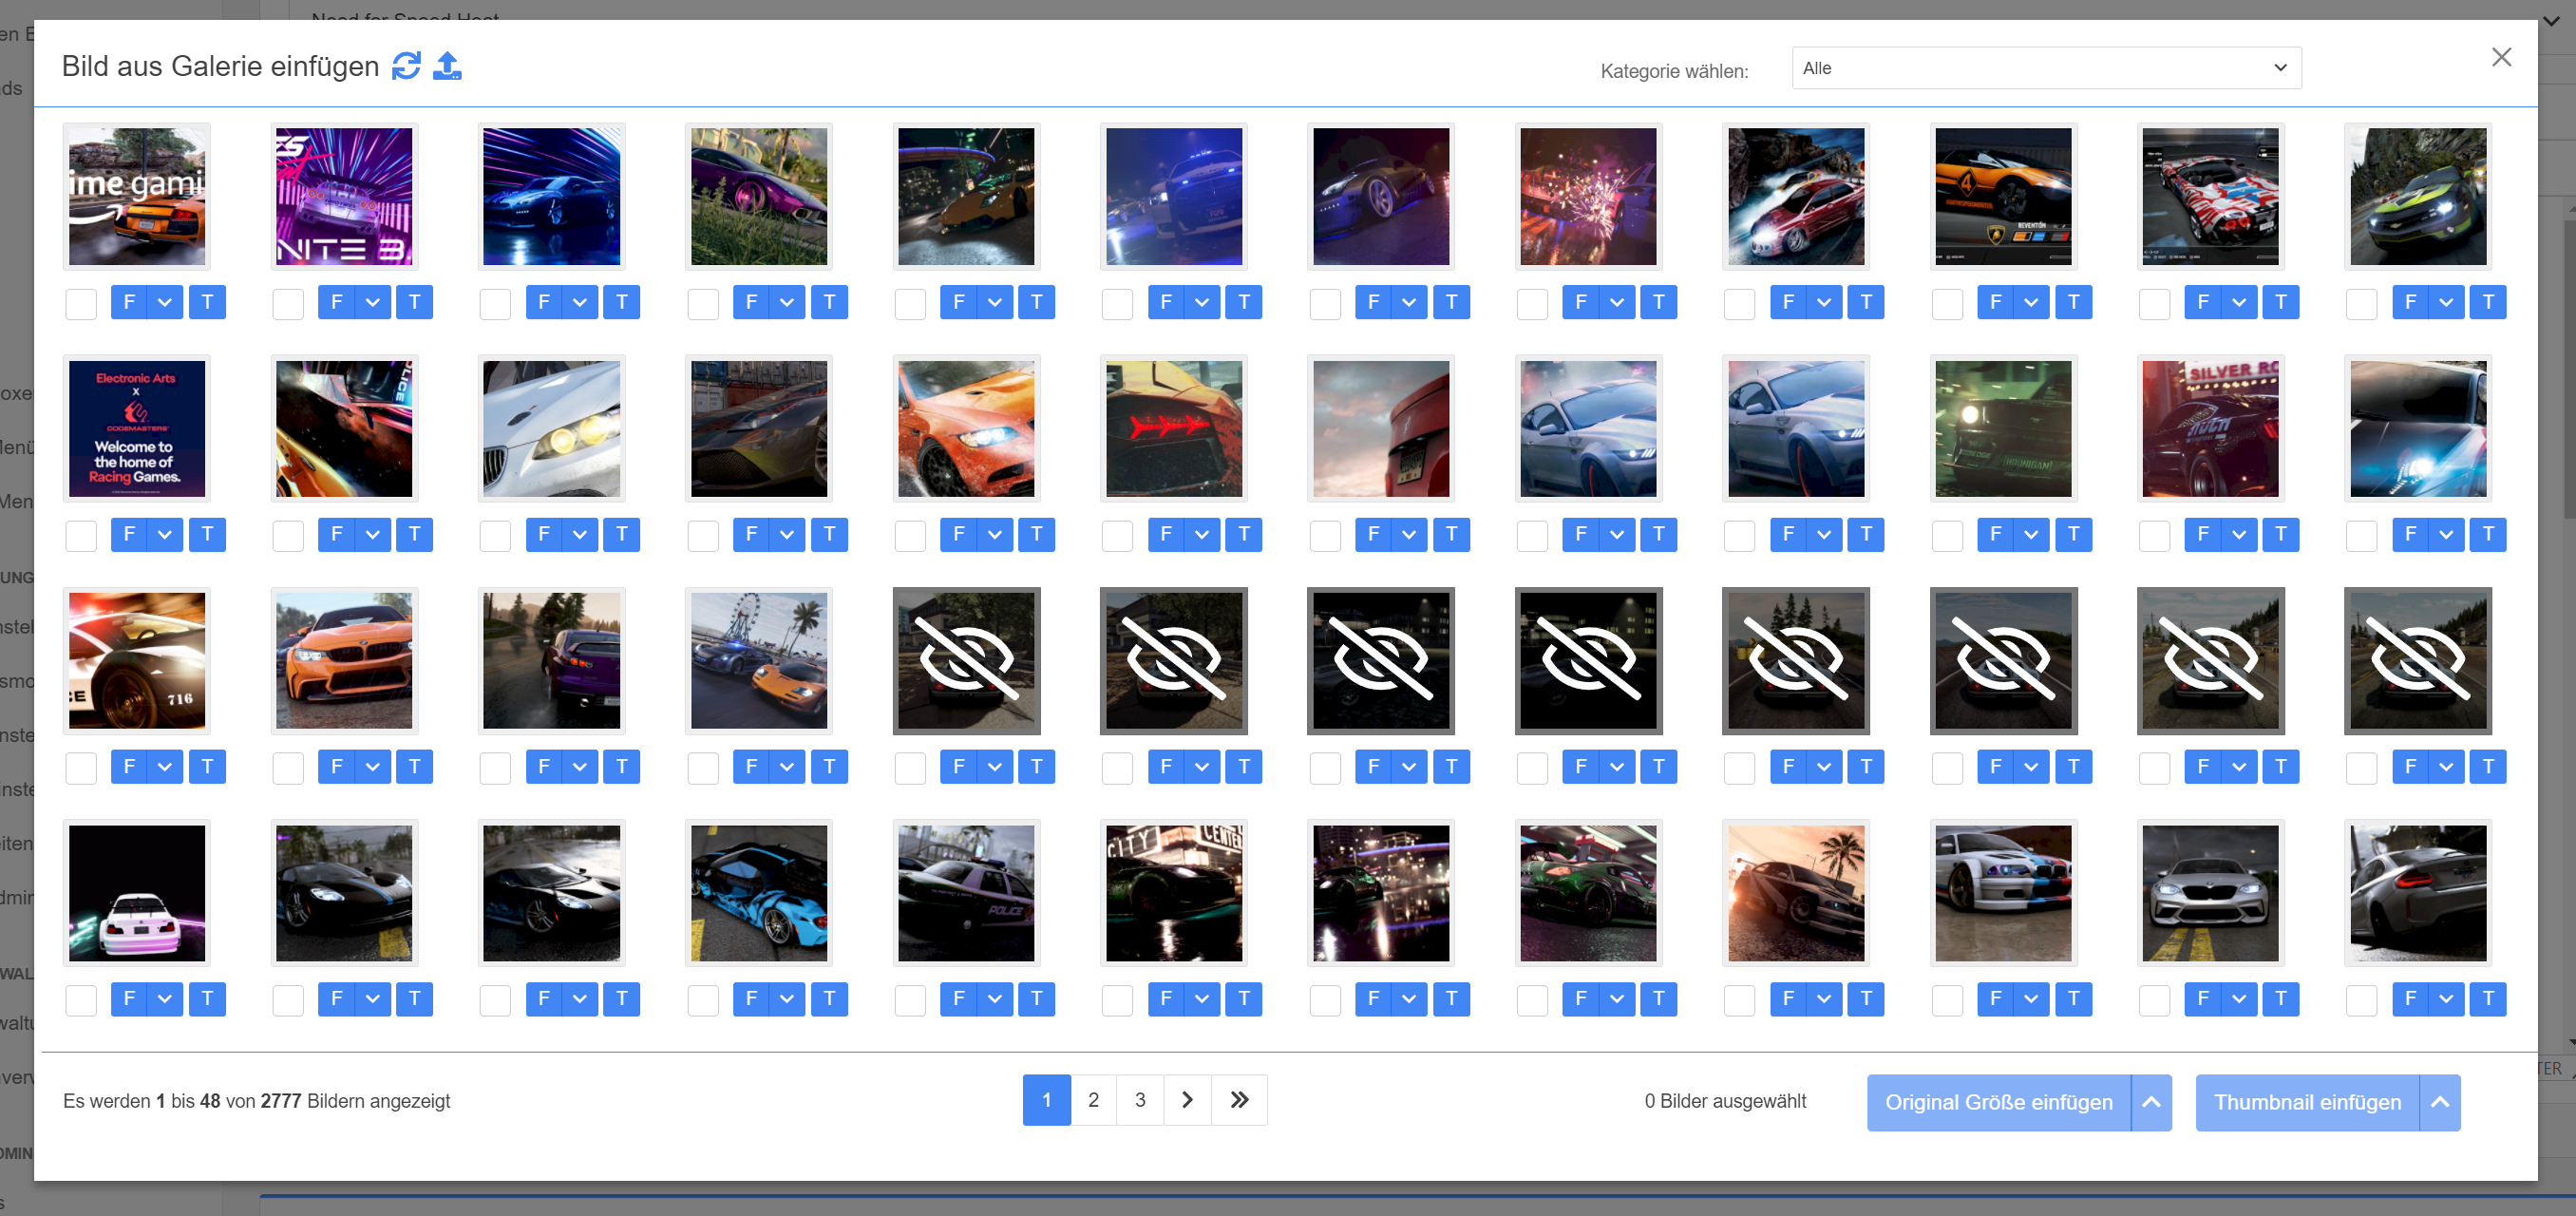Image resolution: width=2576 pixels, height=1216 pixels.
Task: Select checkbox under the 'ime gami' thumbnail
Action: click(81, 303)
